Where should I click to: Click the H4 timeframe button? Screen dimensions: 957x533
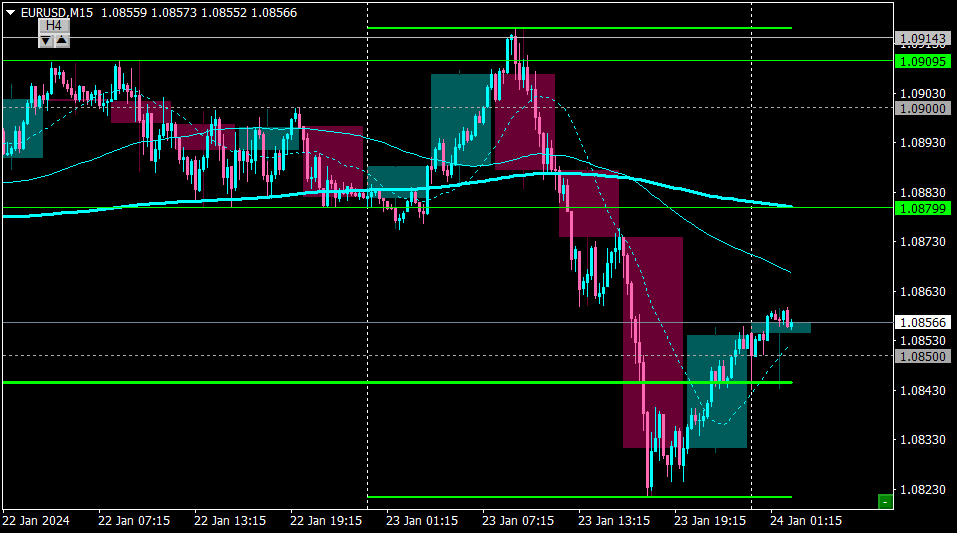[x=54, y=26]
